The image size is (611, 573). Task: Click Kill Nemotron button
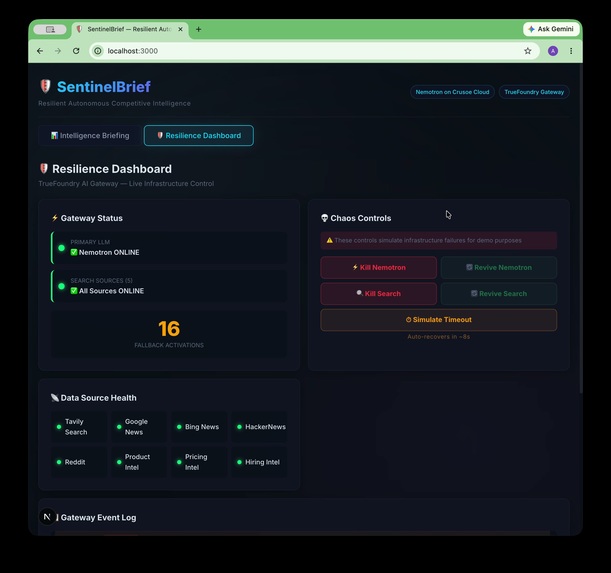click(x=378, y=267)
